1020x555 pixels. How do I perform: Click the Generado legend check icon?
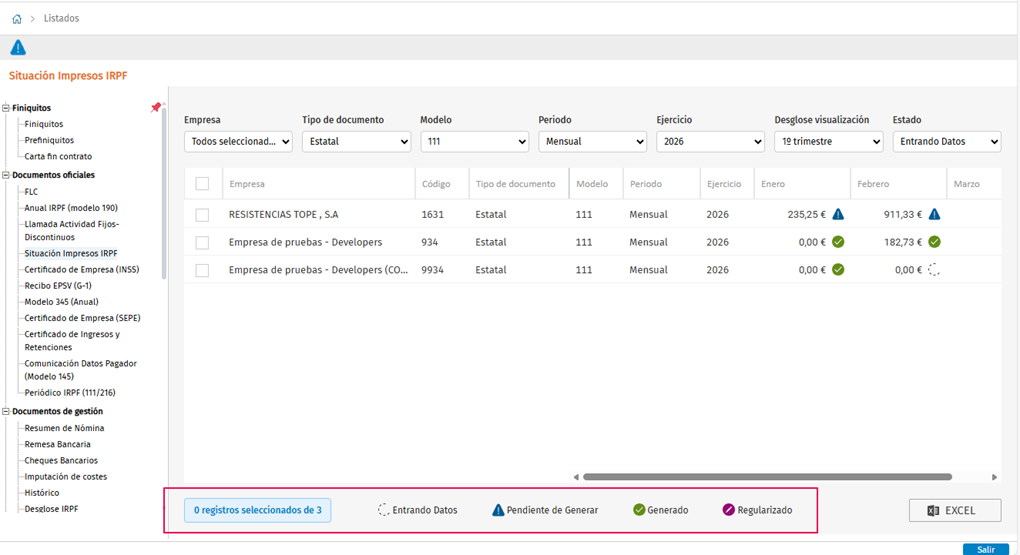[639, 510]
